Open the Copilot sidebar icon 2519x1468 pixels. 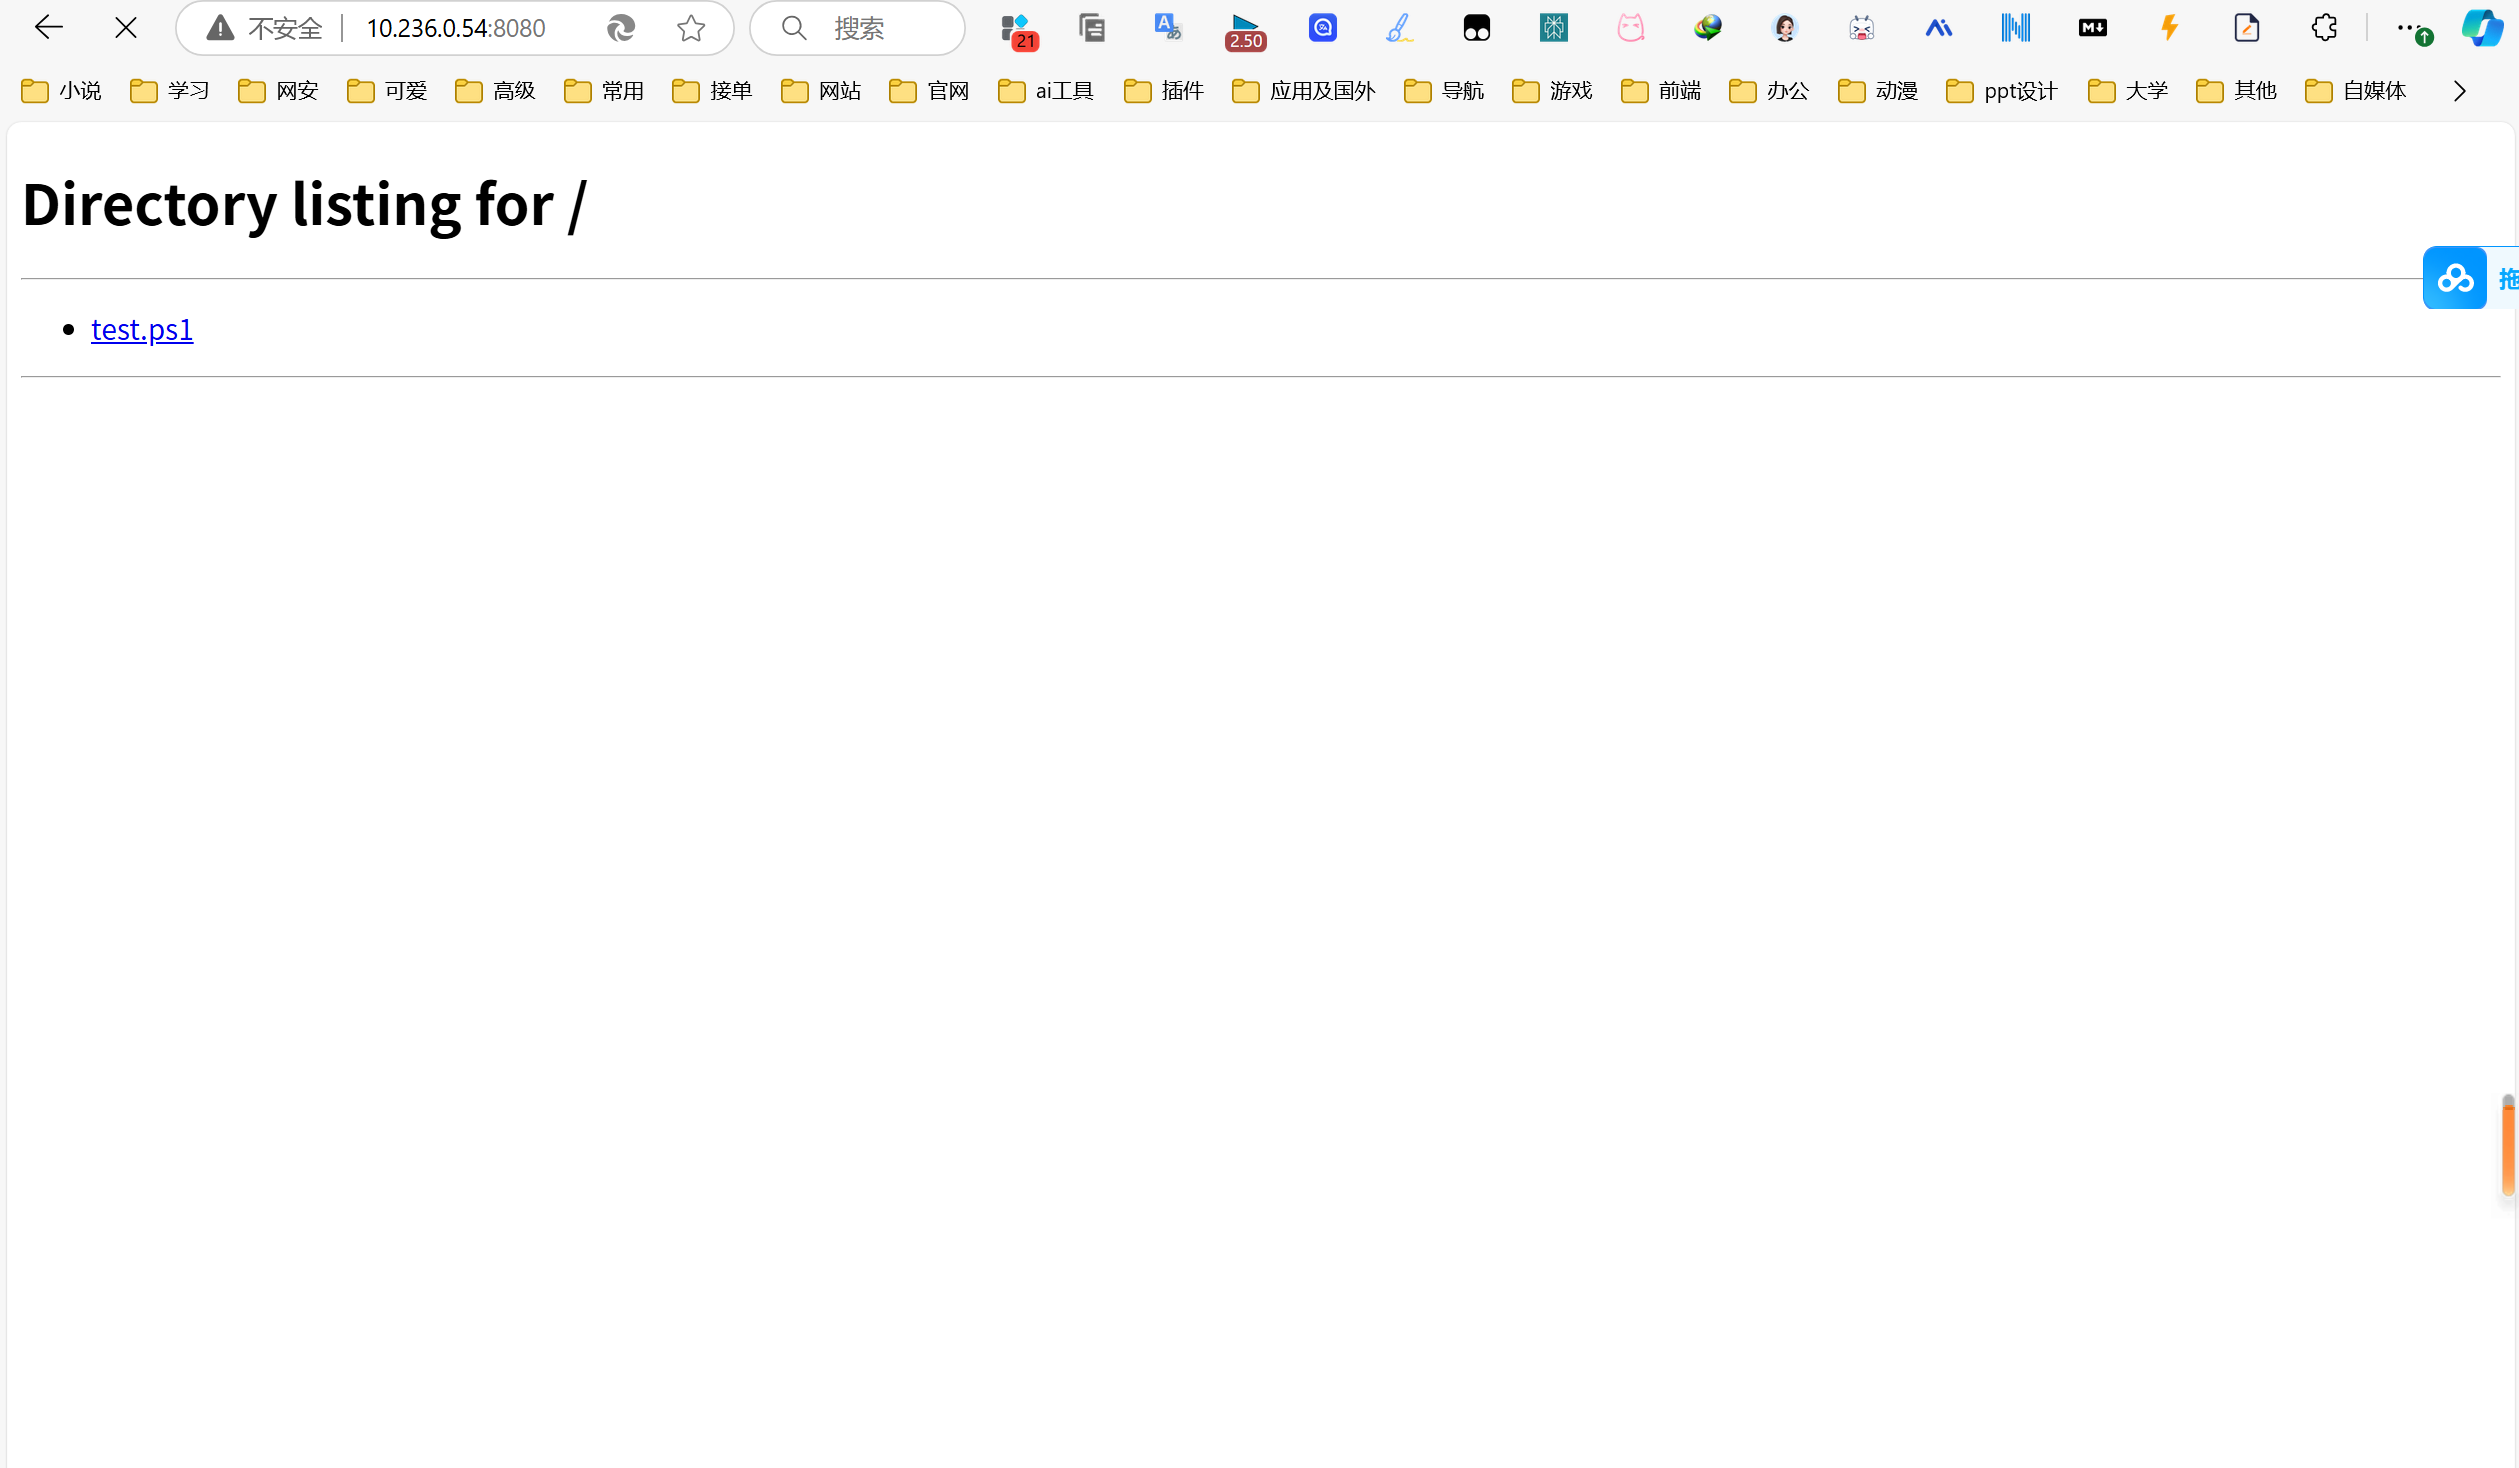(x=2482, y=28)
